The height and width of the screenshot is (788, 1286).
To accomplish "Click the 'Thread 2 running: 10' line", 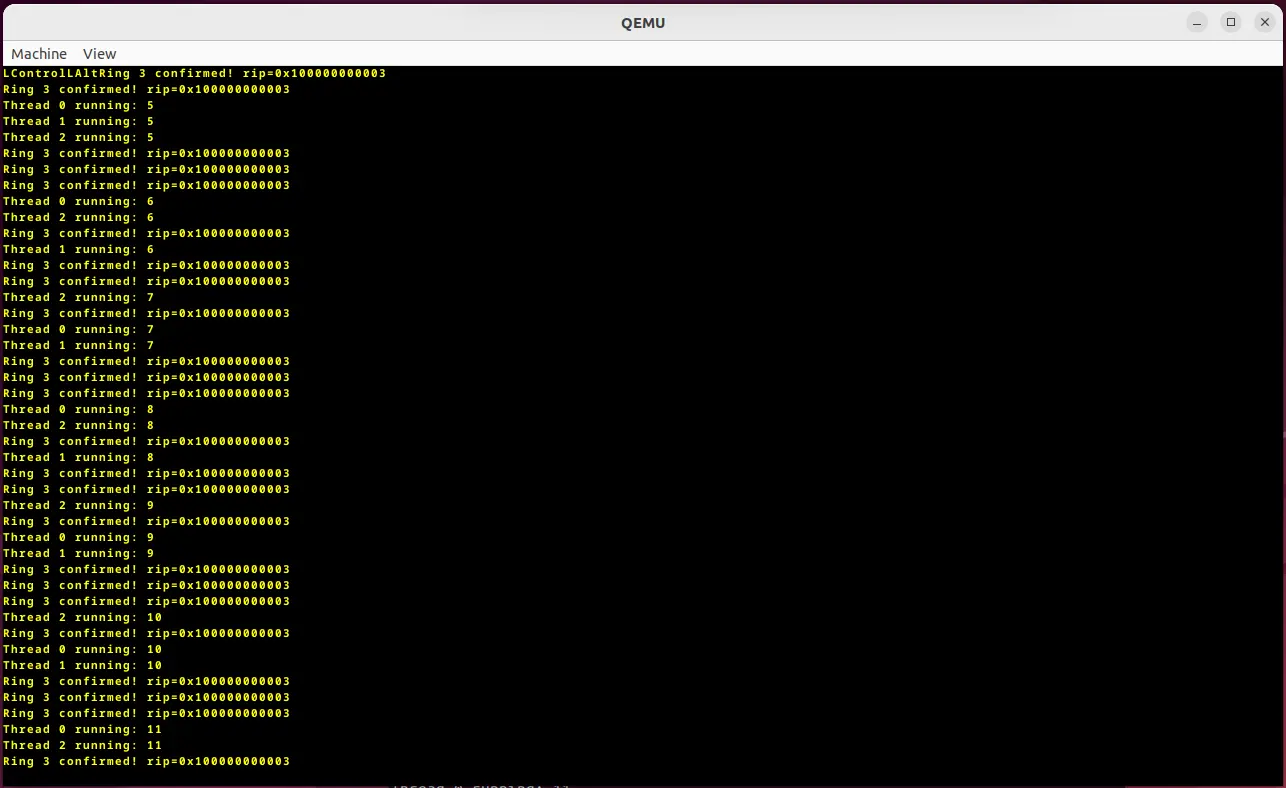I will click(x=82, y=618).
